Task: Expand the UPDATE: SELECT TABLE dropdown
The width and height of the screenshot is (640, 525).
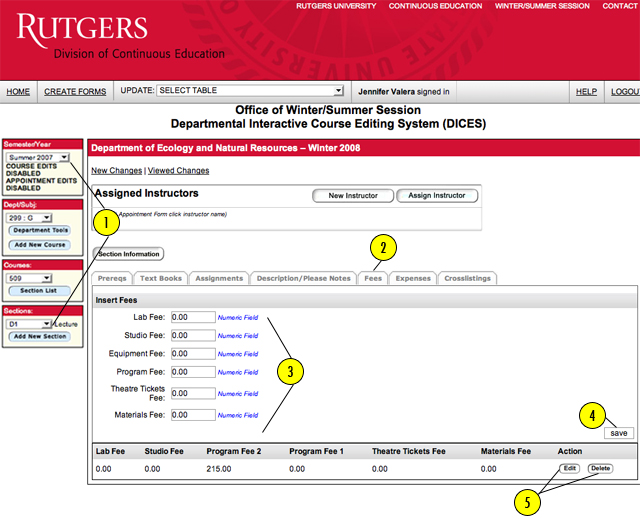Action: [x=250, y=91]
